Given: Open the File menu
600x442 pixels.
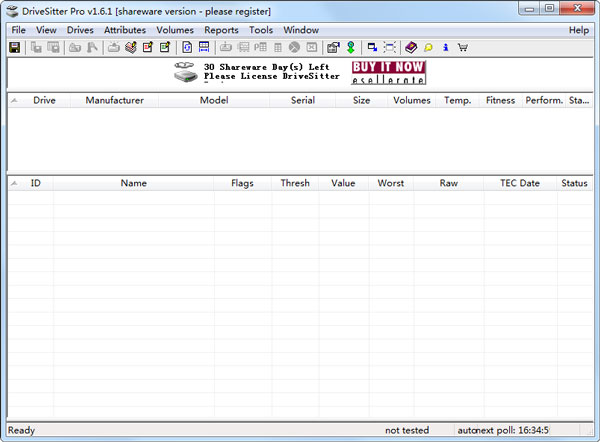Looking at the screenshot, I should [x=18, y=30].
